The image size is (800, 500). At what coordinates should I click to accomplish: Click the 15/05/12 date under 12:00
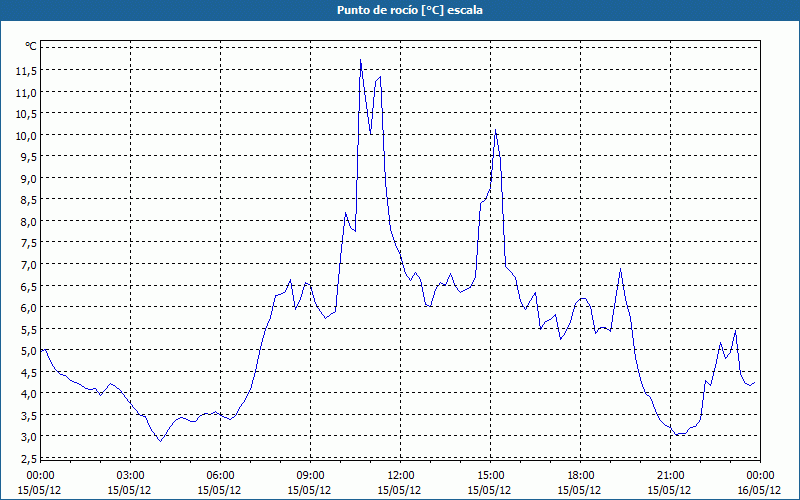point(399,490)
